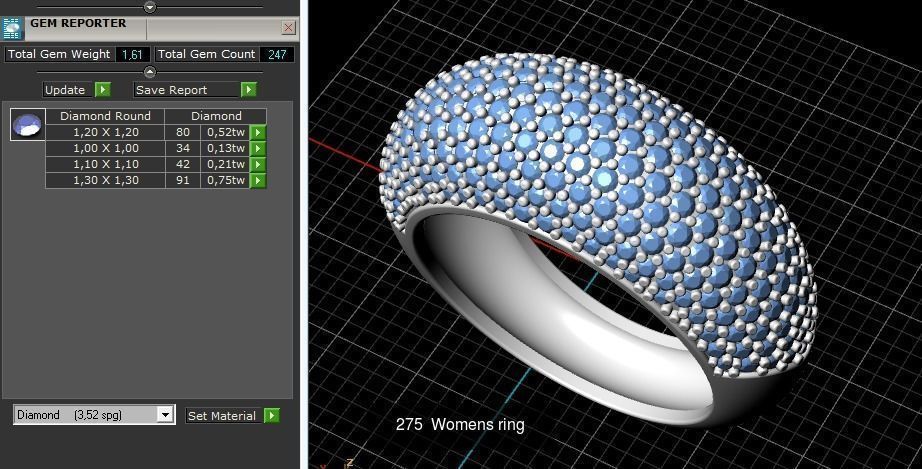Click the count cell showing 42
Screen dimensions: 922x469
tap(183, 164)
